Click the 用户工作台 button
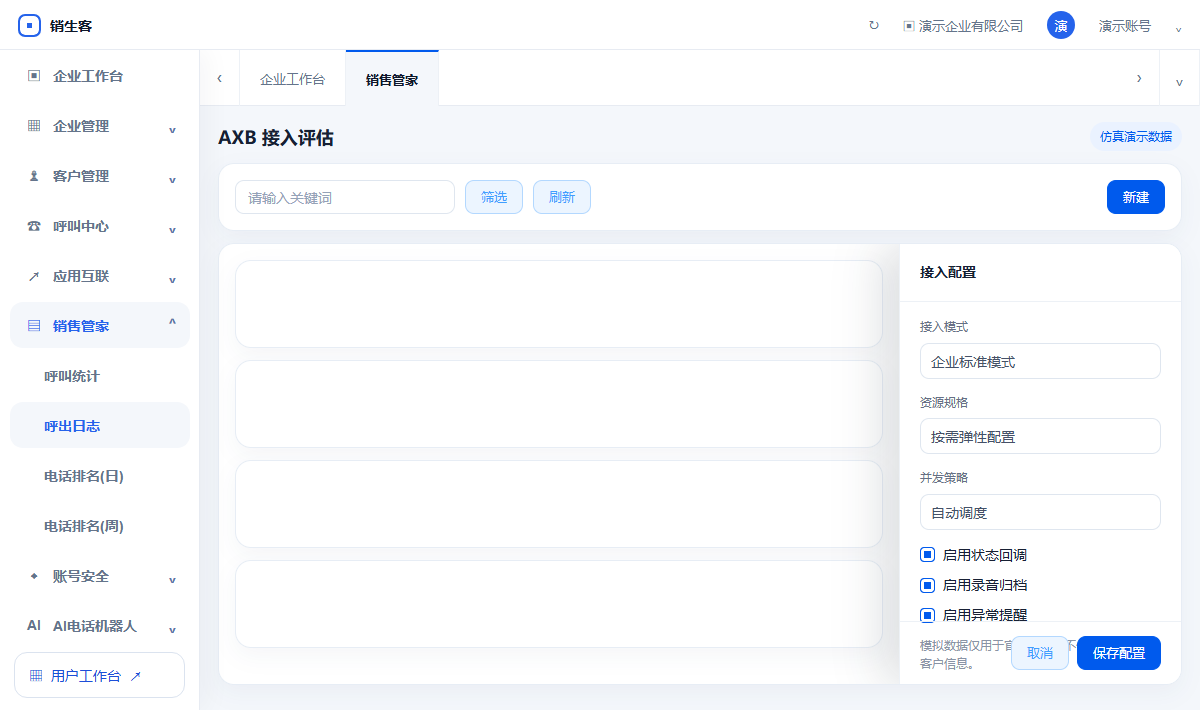 coord(100,675)
